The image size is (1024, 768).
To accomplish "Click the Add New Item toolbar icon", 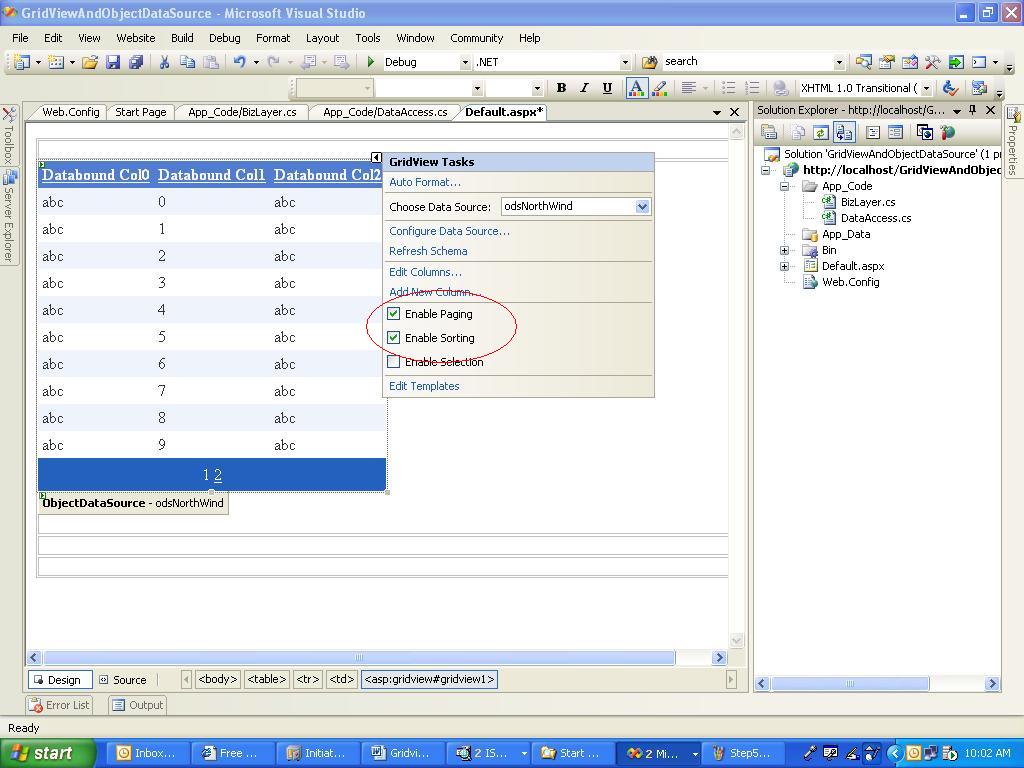I will pyautogui.click(x=56, y=62).
